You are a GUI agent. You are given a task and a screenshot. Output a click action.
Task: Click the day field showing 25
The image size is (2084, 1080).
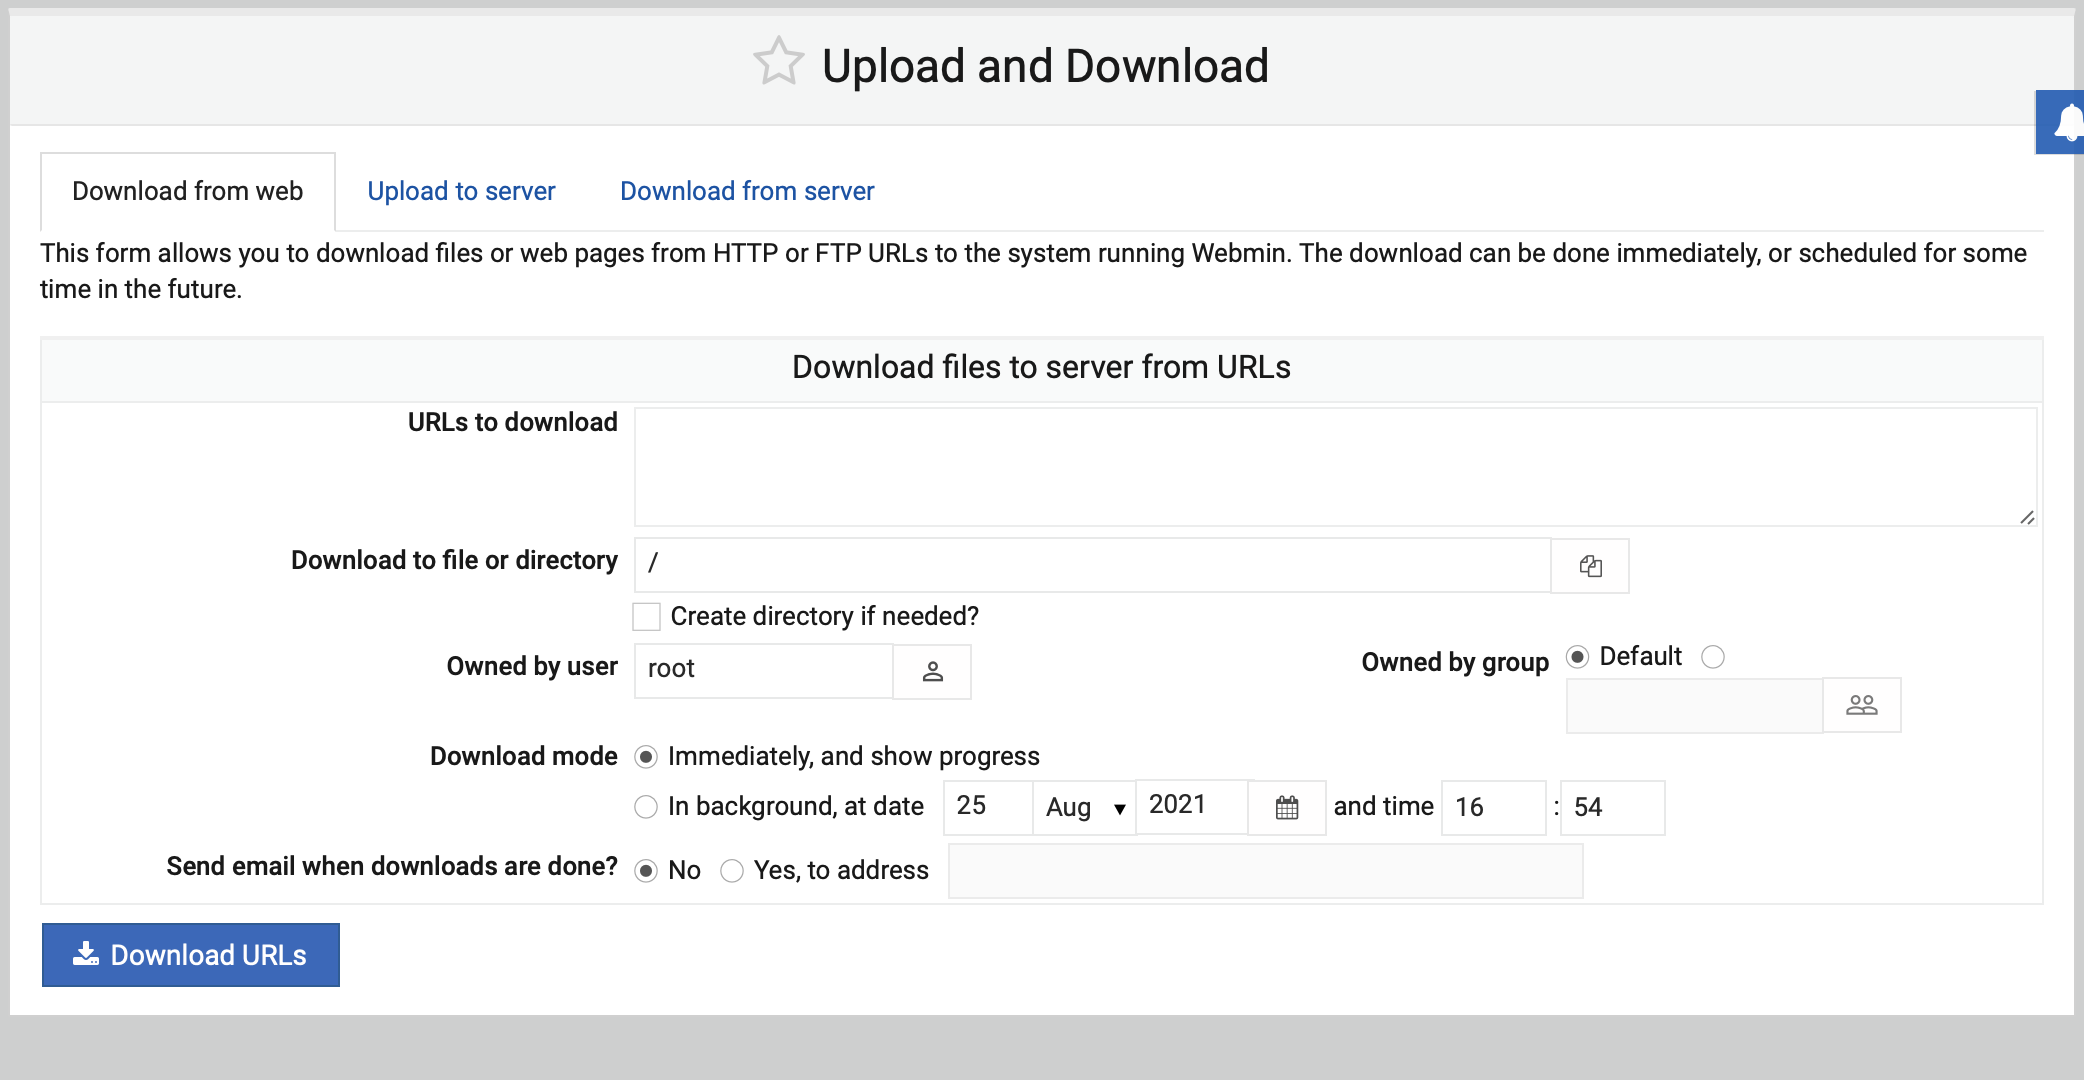click(988, 807)
